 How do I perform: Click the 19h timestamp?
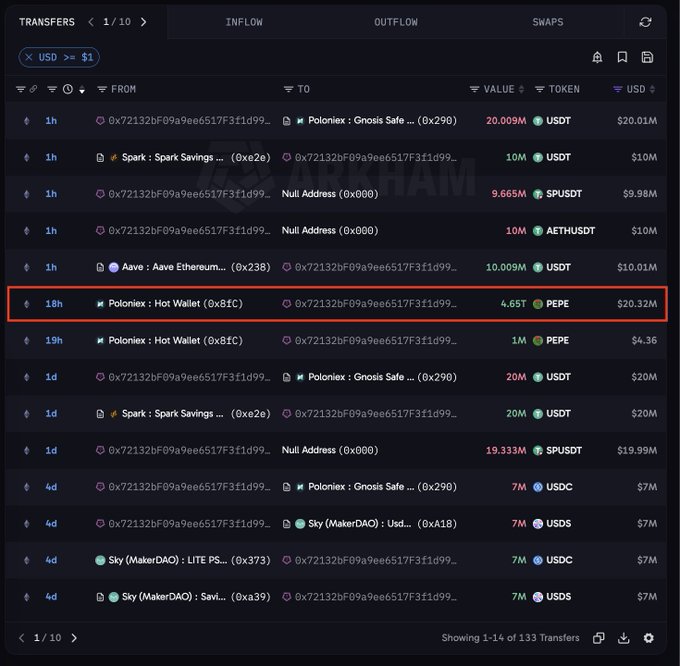(x=54, y=340)
